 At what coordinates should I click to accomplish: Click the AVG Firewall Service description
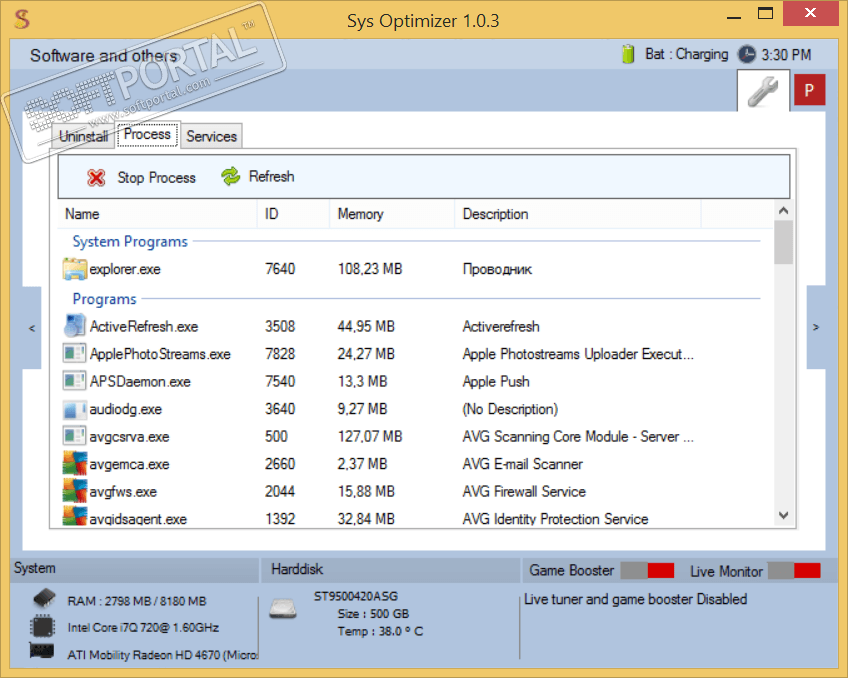[524, 491]
